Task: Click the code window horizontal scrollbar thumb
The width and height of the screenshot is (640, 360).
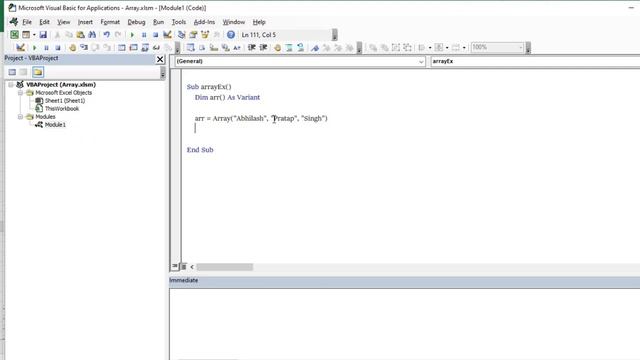Action: (x=224, y=267)
